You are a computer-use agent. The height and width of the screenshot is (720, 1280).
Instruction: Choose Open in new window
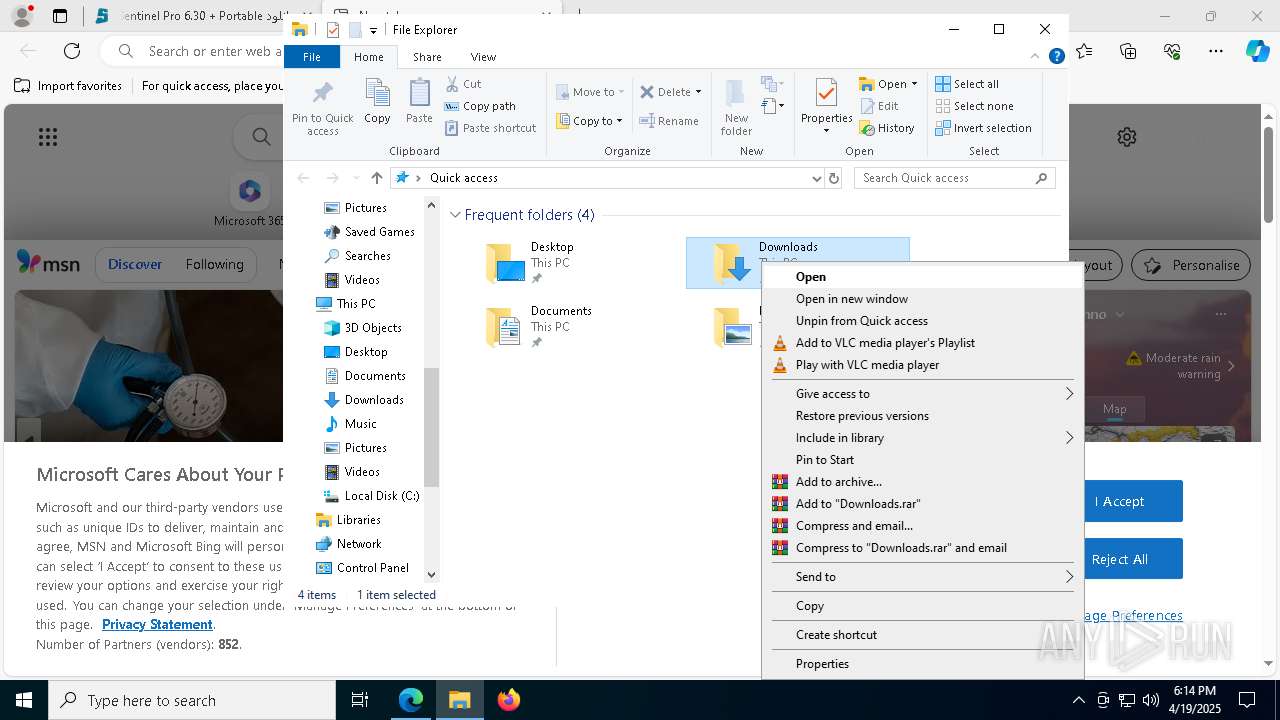coord(922,299)
